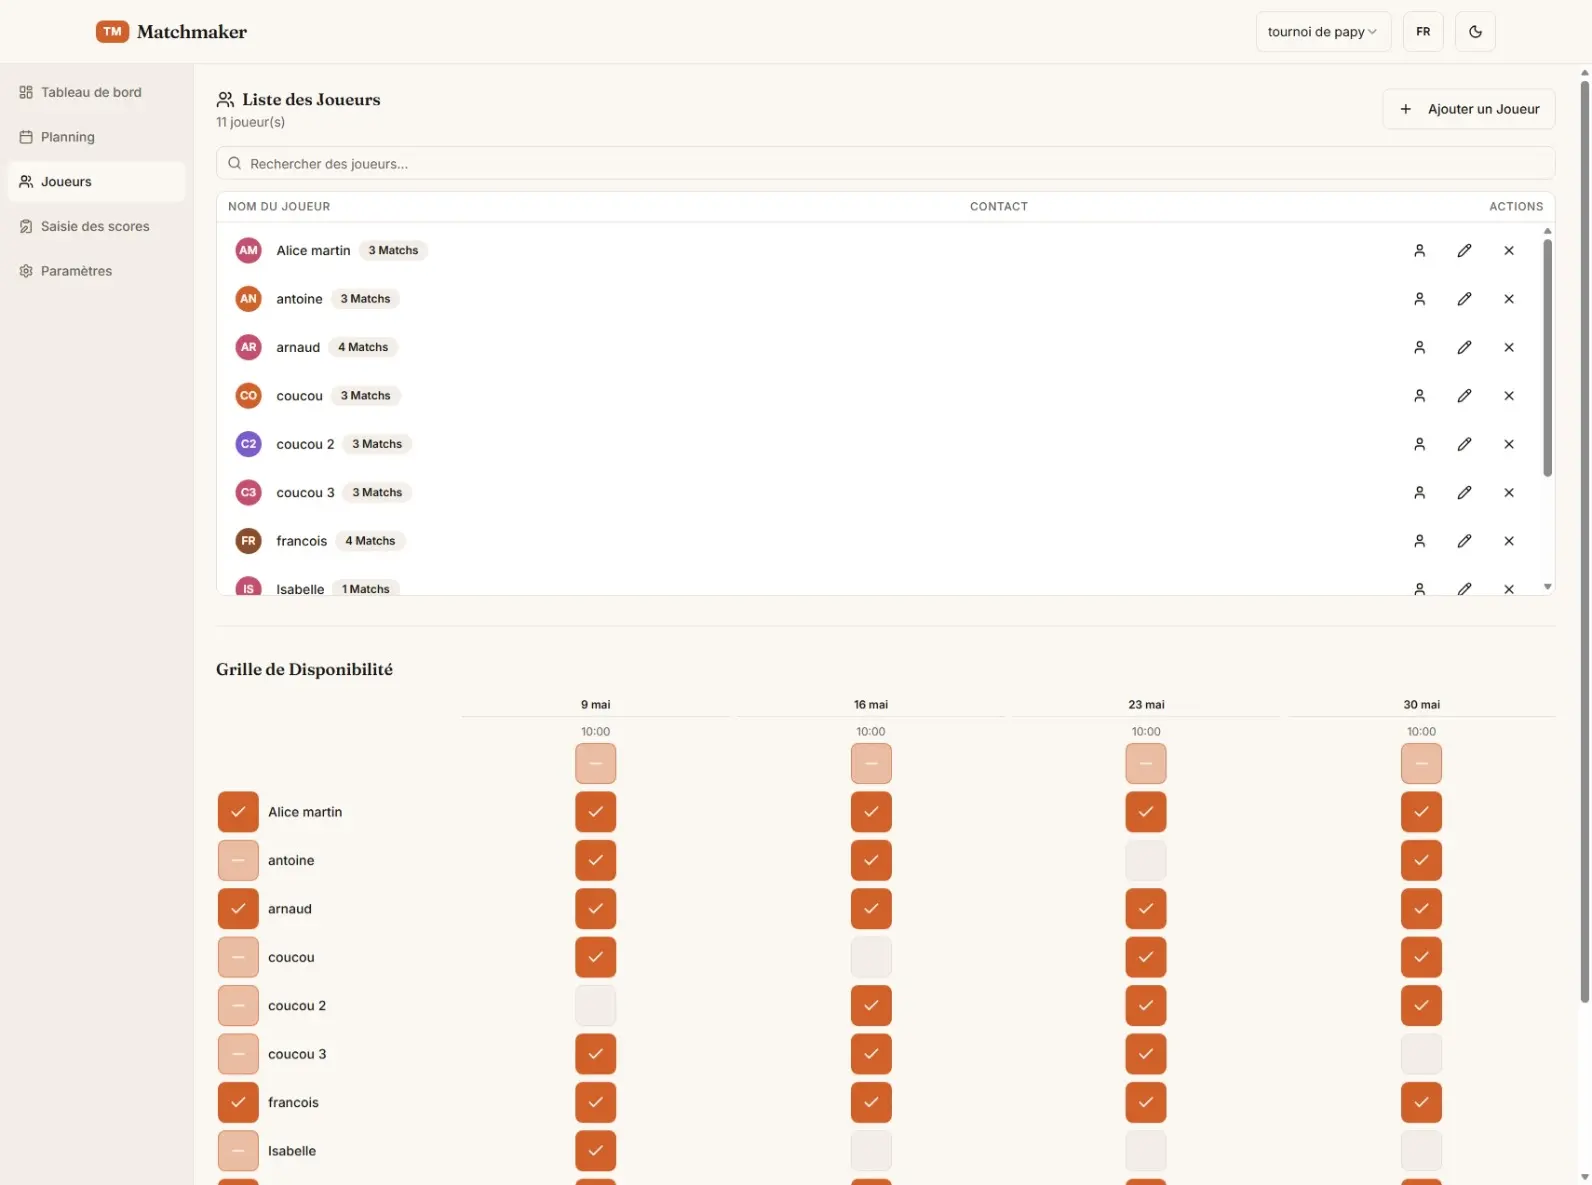Toggle the 30 mai column-wide checkbox

[1421, 764]
